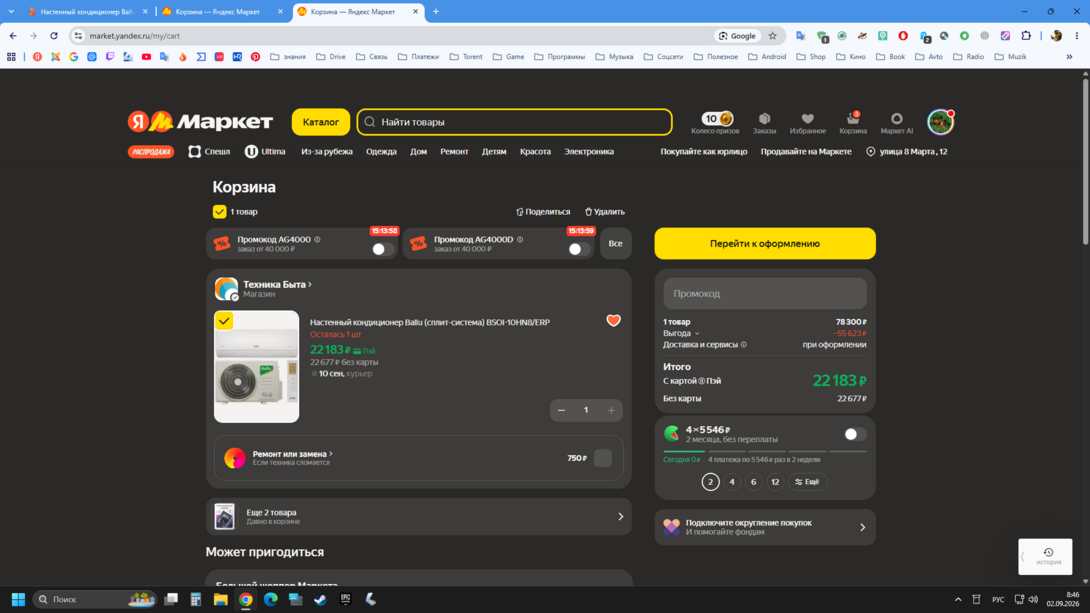Open the Электроника category
Image resolution: width=1090 pixels, height=613 pixels.
589,152
